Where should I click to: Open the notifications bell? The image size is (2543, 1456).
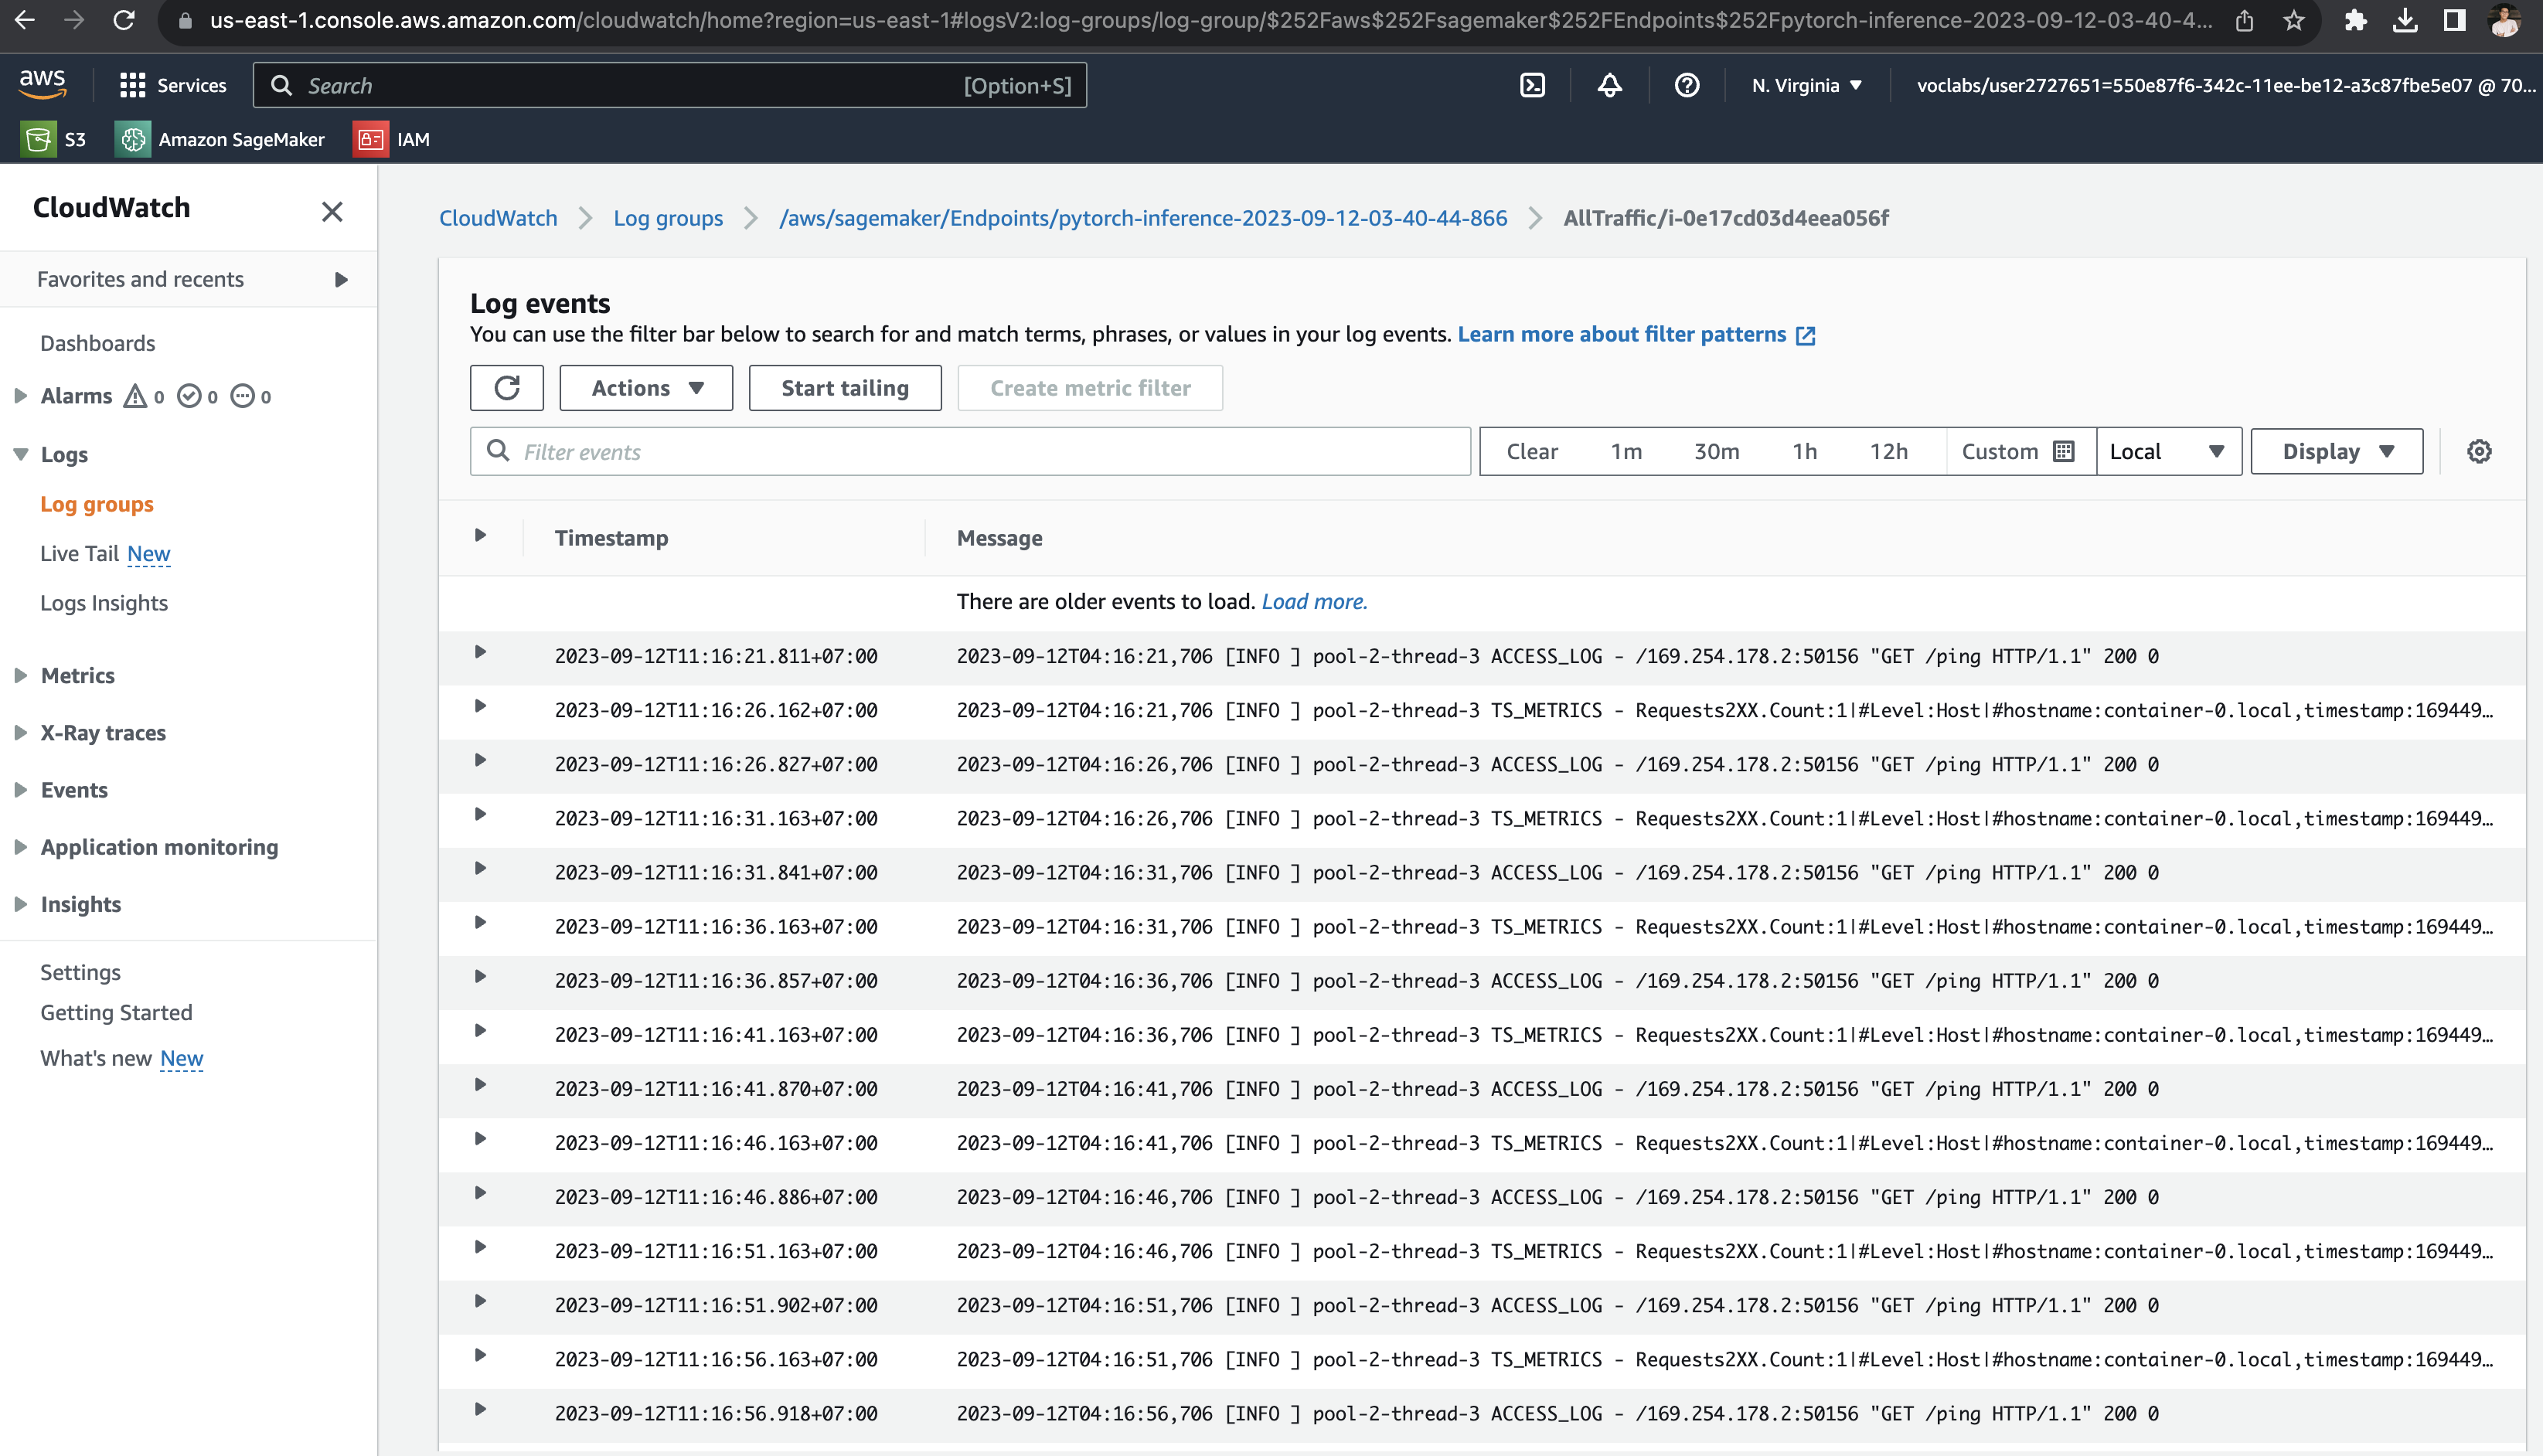coord(1609,85)
